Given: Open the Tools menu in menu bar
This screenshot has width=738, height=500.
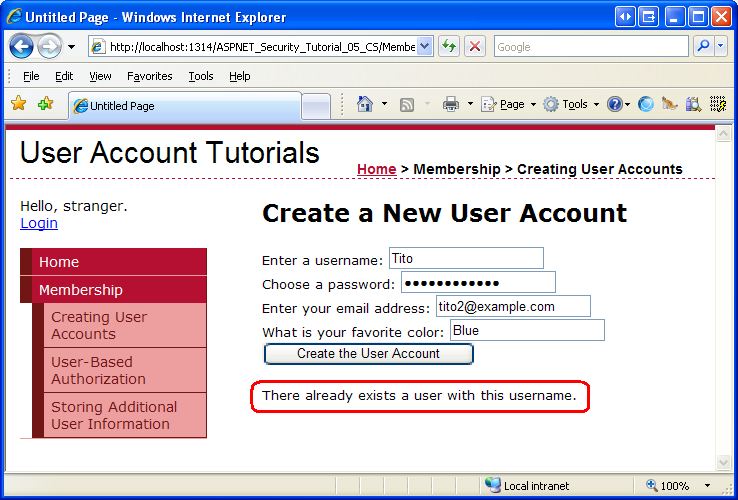Looking at the screenshot, I should pyautogui.click(x=201, y=76).
